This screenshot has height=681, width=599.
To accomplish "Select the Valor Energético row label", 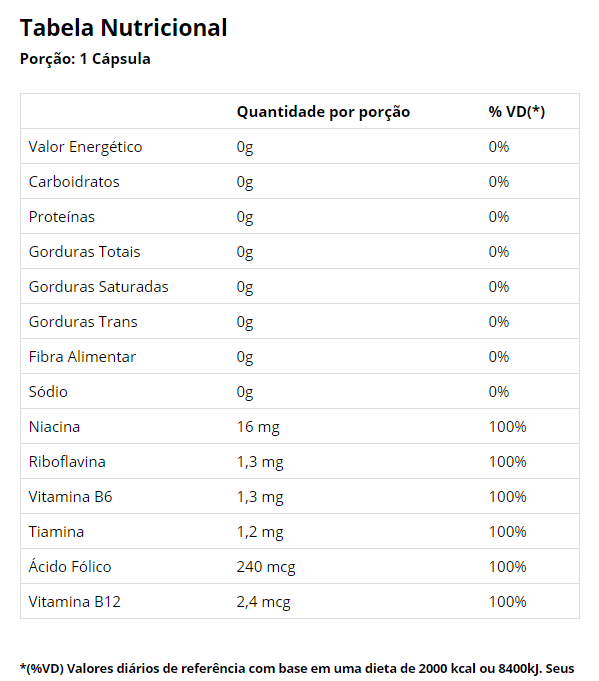I will click(86, 147).
